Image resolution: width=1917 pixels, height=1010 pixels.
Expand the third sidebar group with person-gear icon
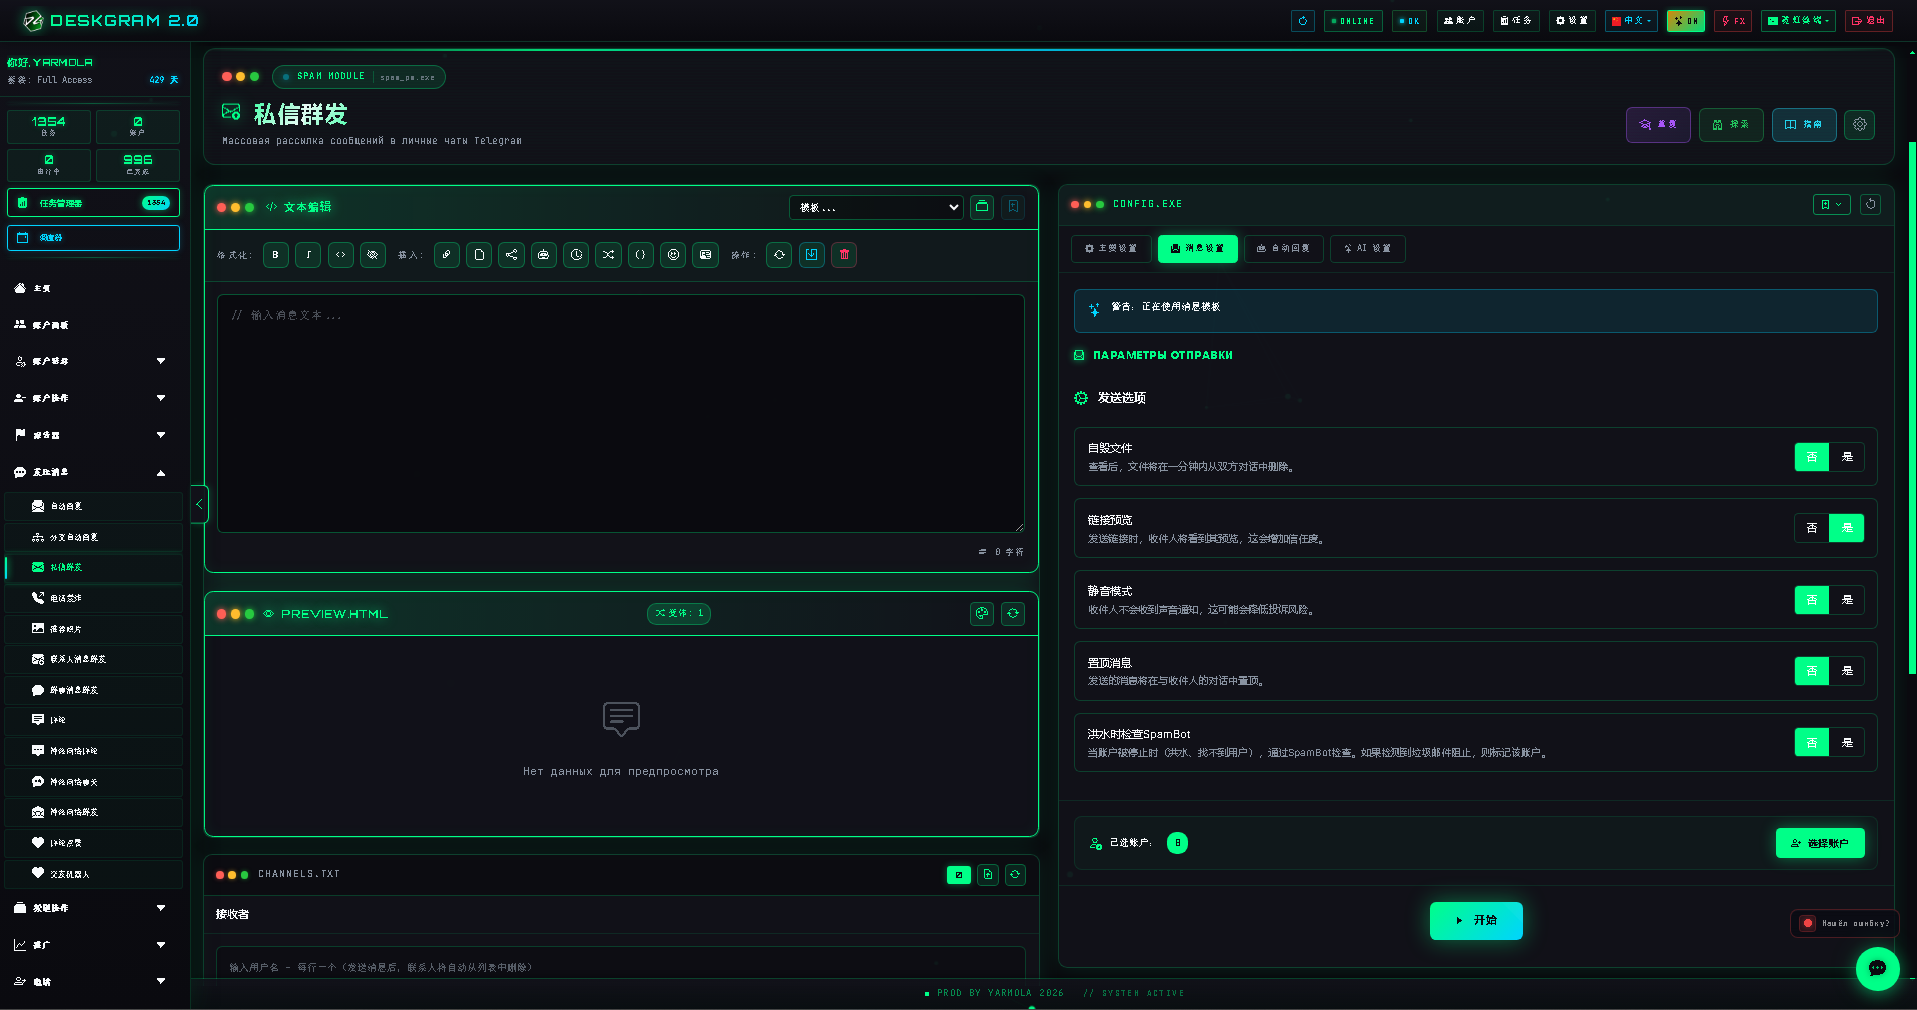[92, 361]
